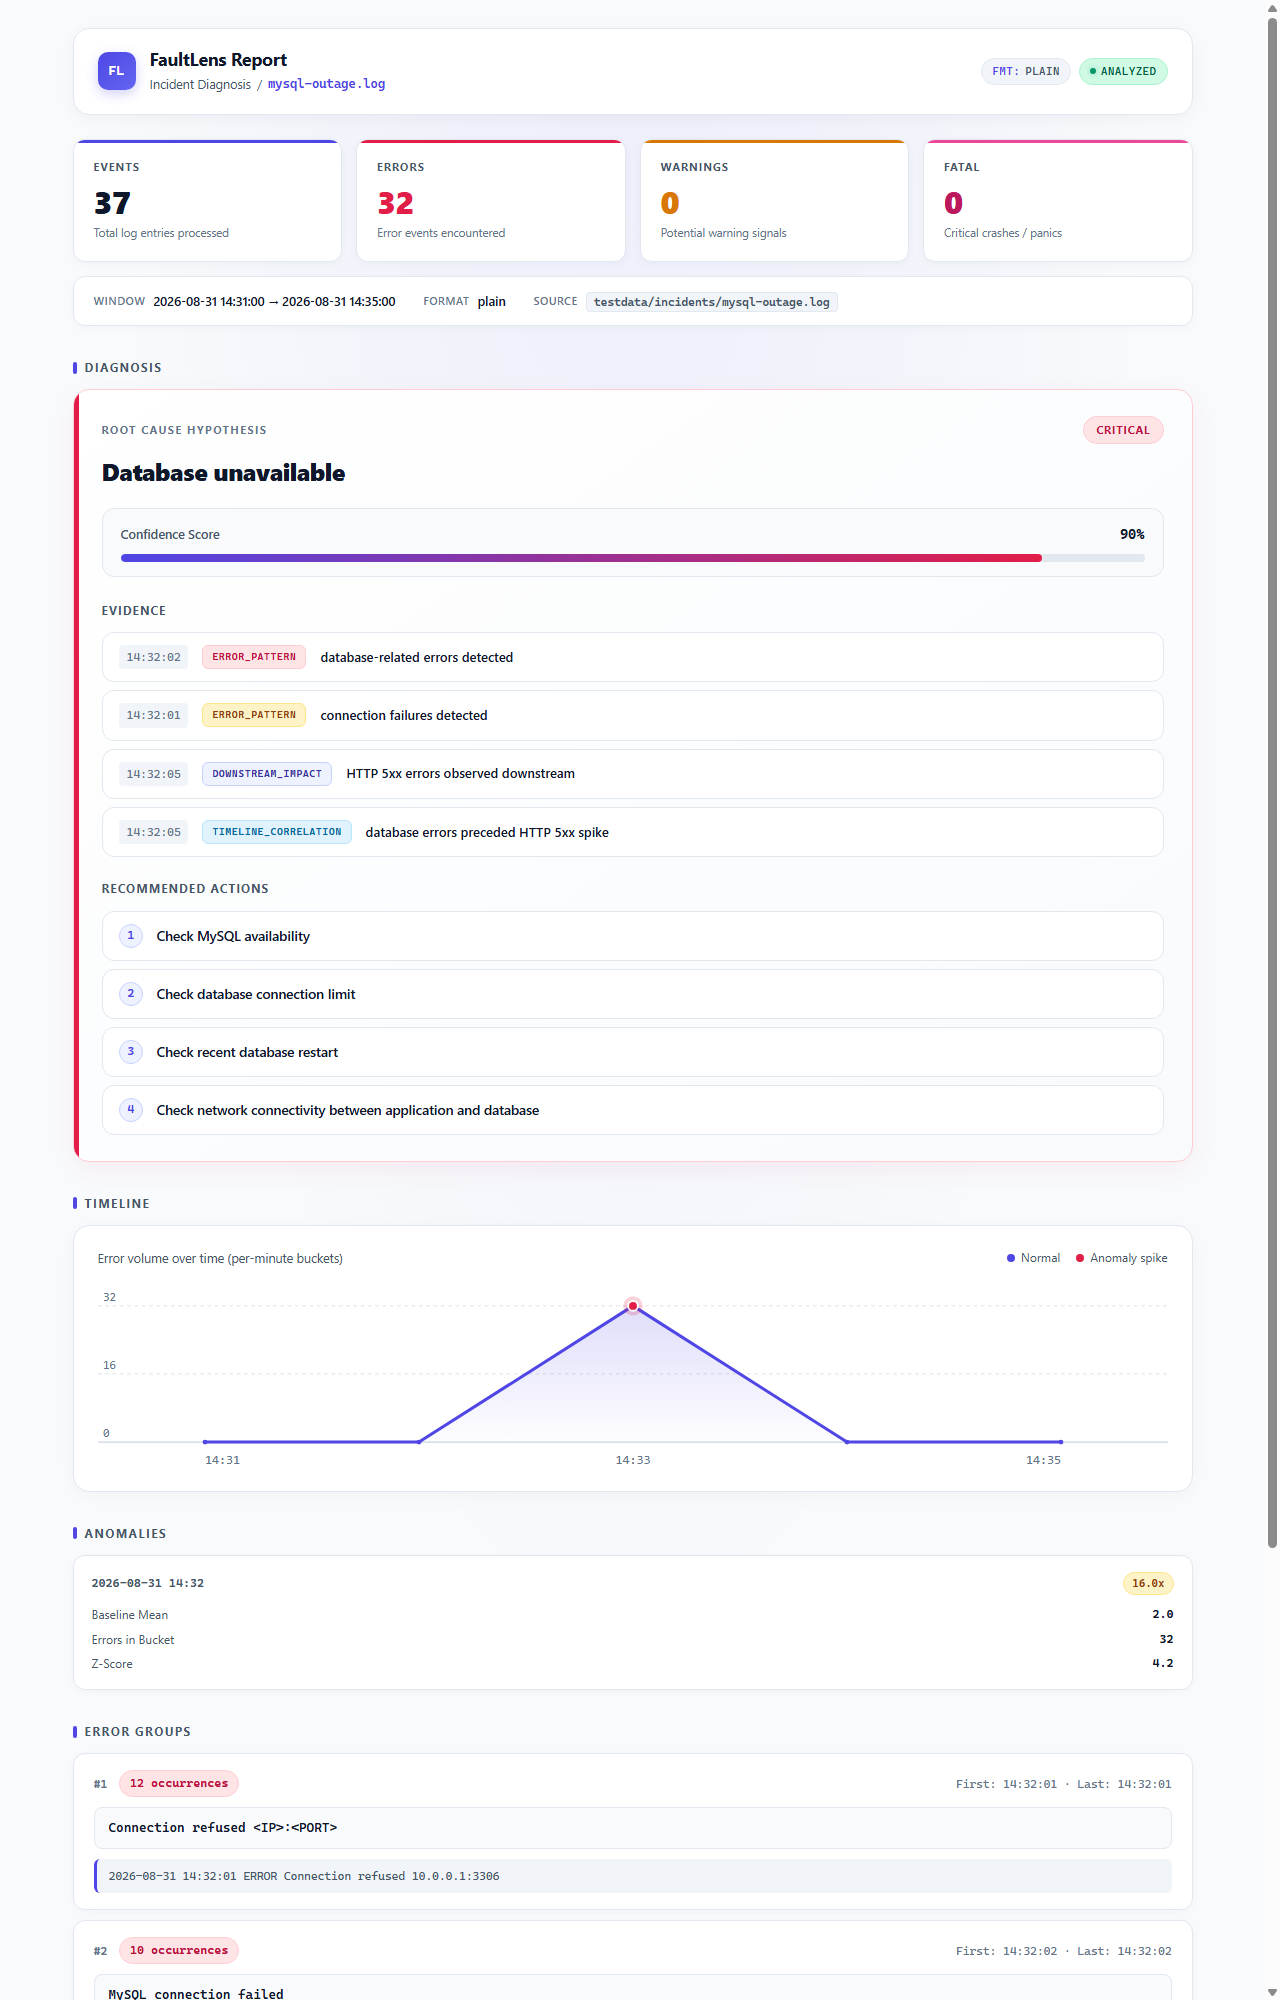Select evidence 'HTTP 5xx errors observed downstream'

[632, 774]
